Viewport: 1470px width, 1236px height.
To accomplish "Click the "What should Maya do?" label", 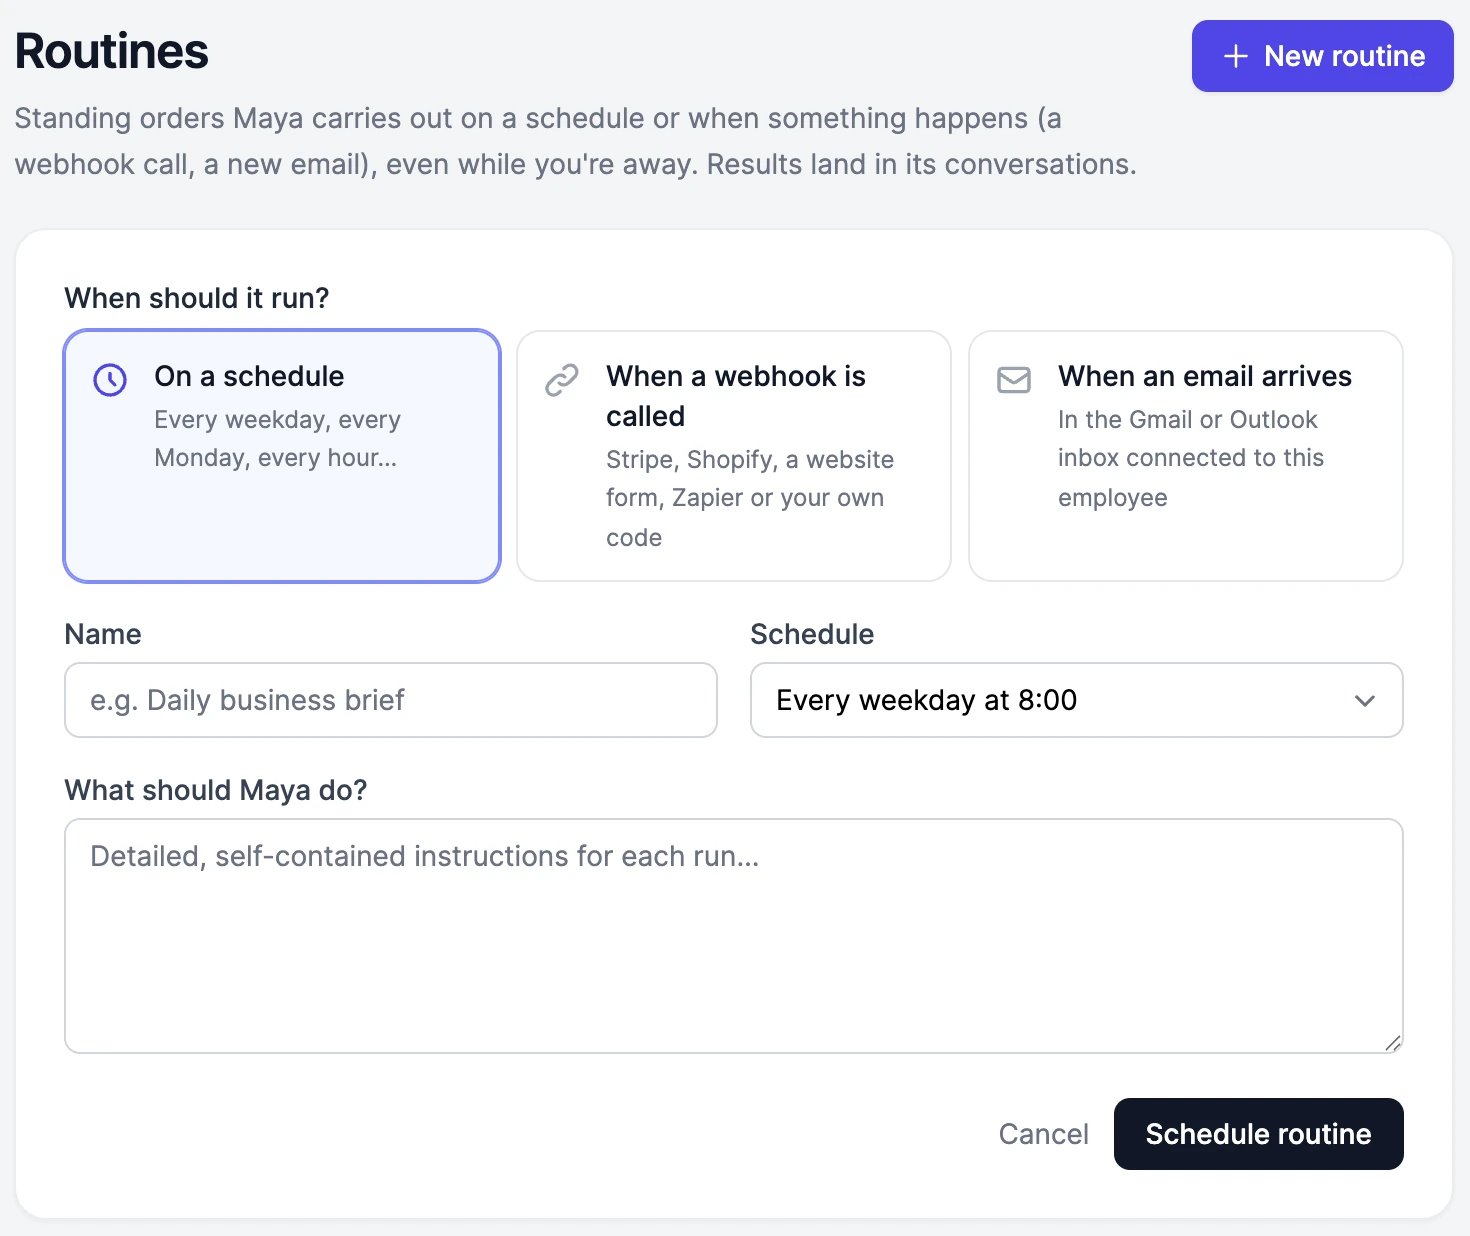I will (216, 790).
